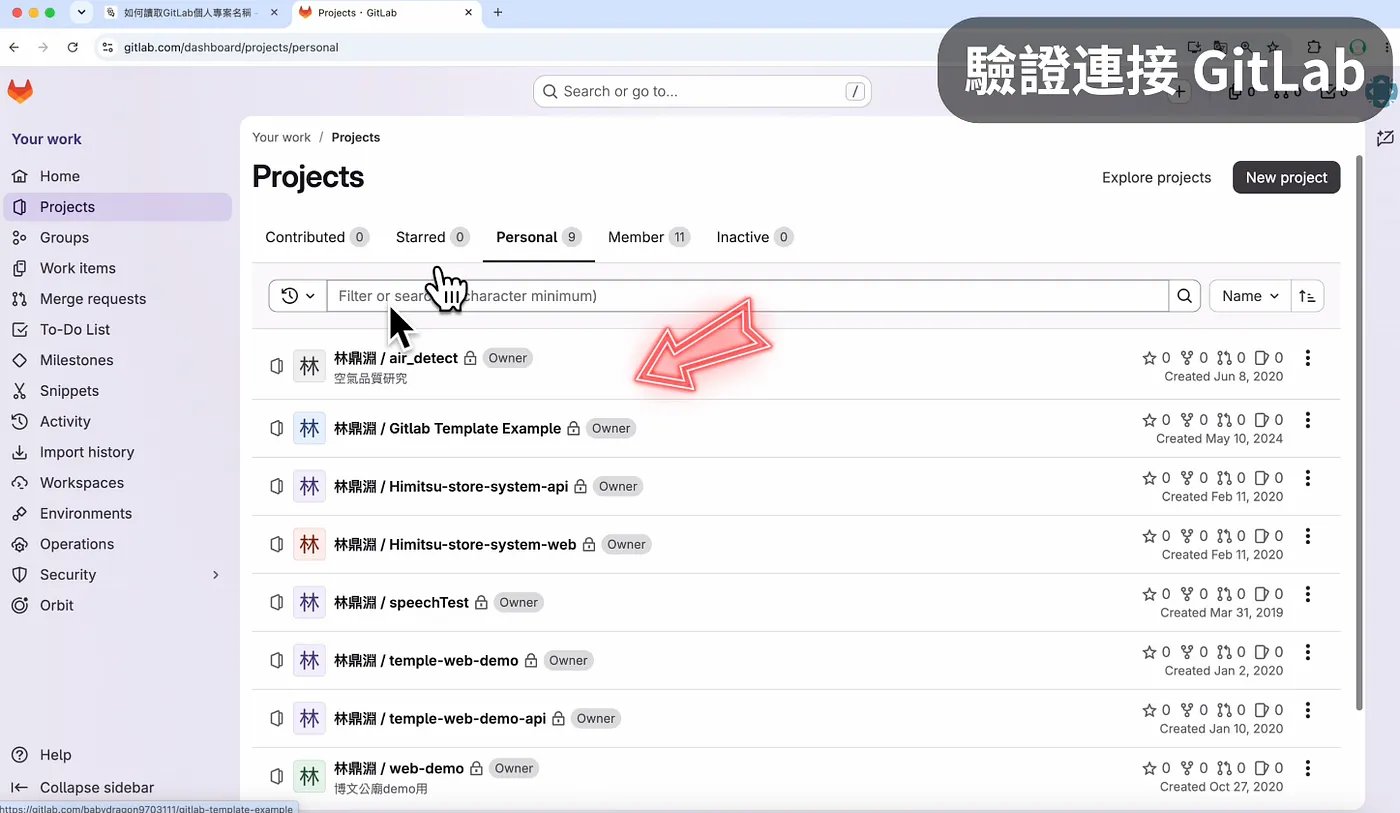Click the page vertical scrollbar
1400x813 pixels.
tap(1358, 432)
